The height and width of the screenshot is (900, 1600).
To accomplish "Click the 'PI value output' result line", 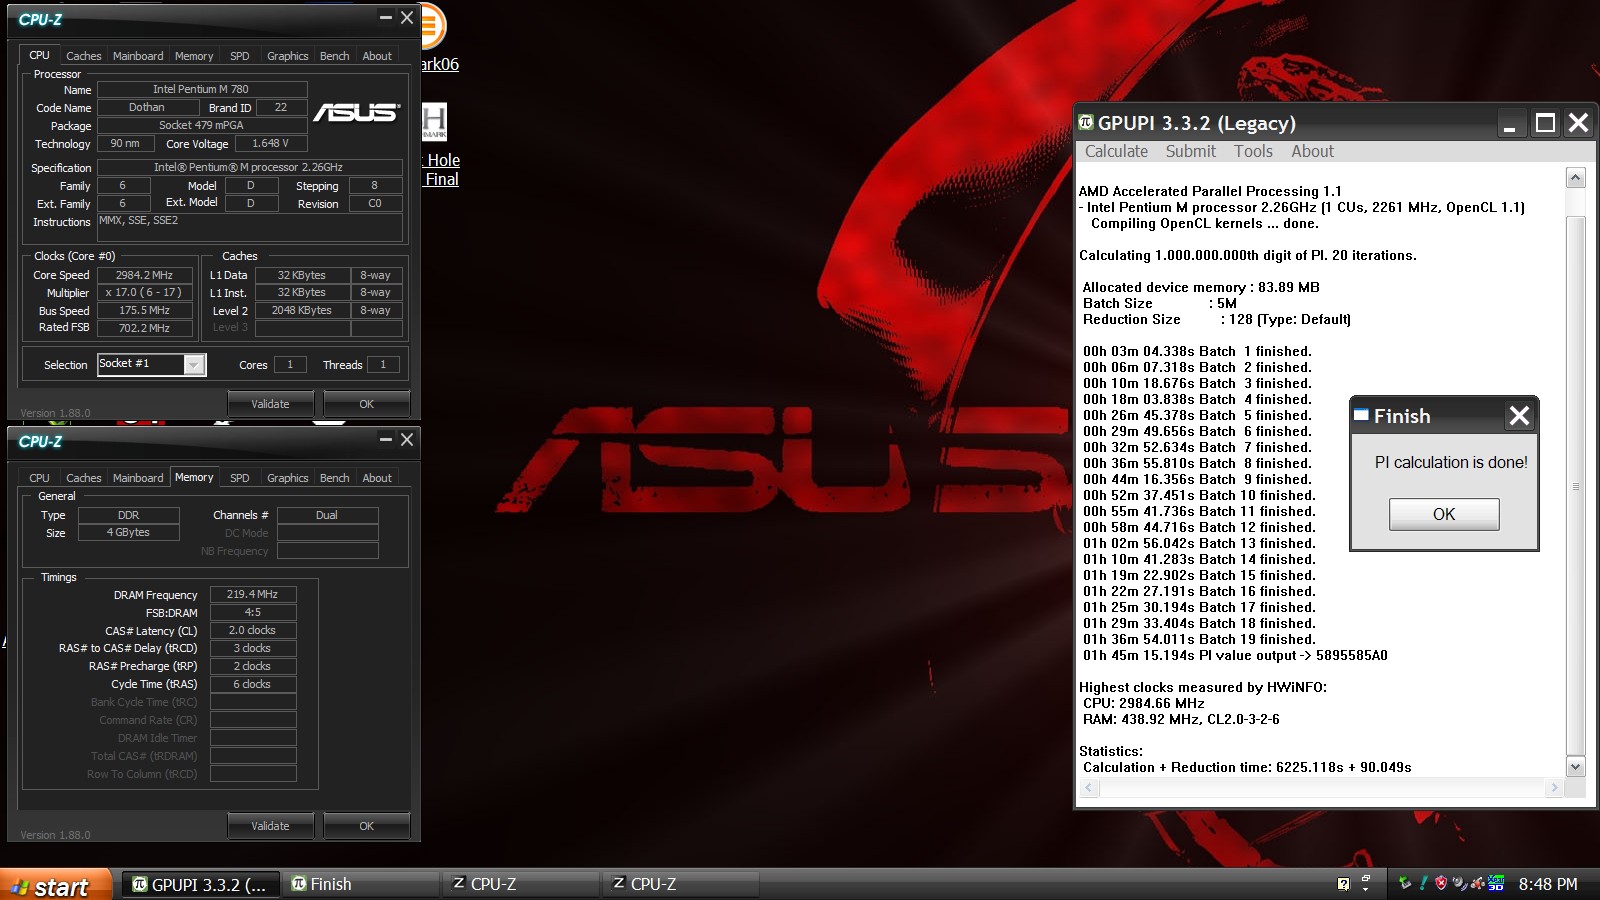I will (1235, 655).
